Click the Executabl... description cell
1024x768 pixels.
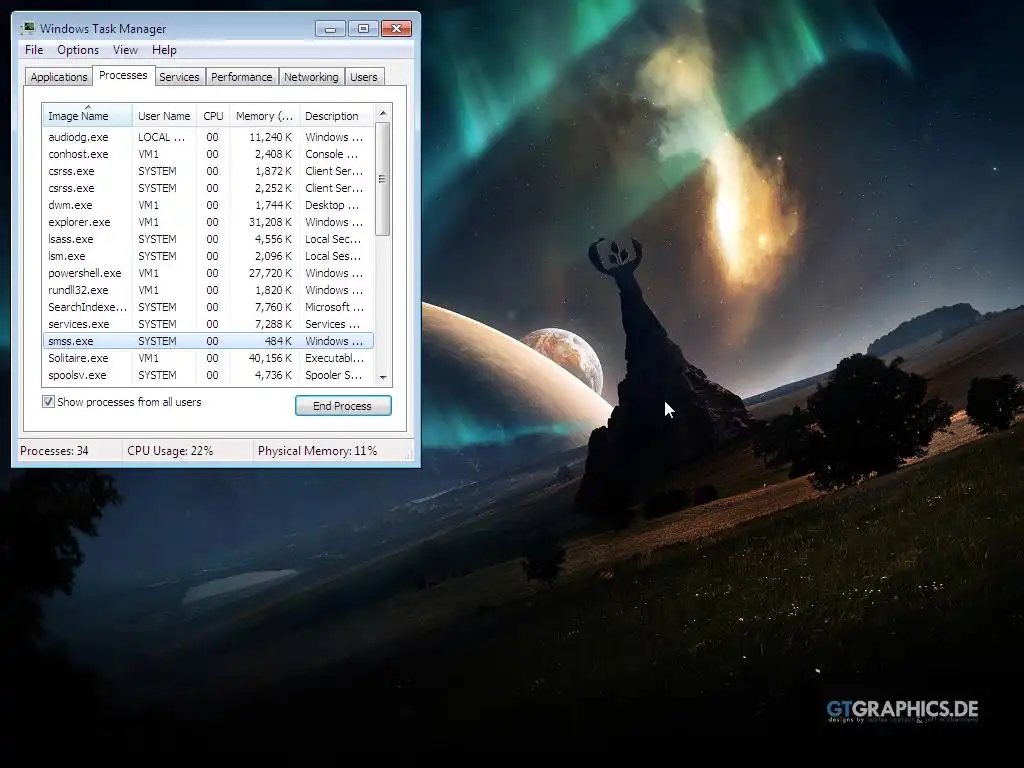pos(334,358)
